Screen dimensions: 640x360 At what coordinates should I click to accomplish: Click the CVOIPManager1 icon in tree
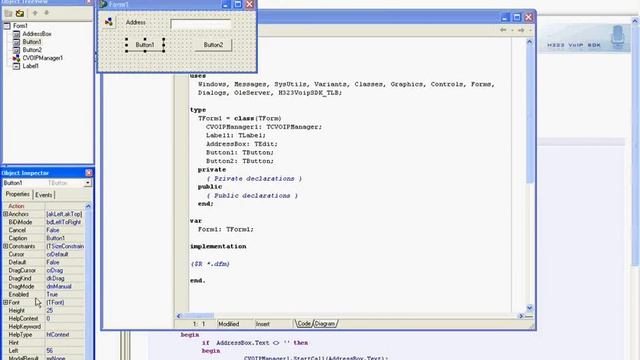pyautogui.click(x=16, y=58)
